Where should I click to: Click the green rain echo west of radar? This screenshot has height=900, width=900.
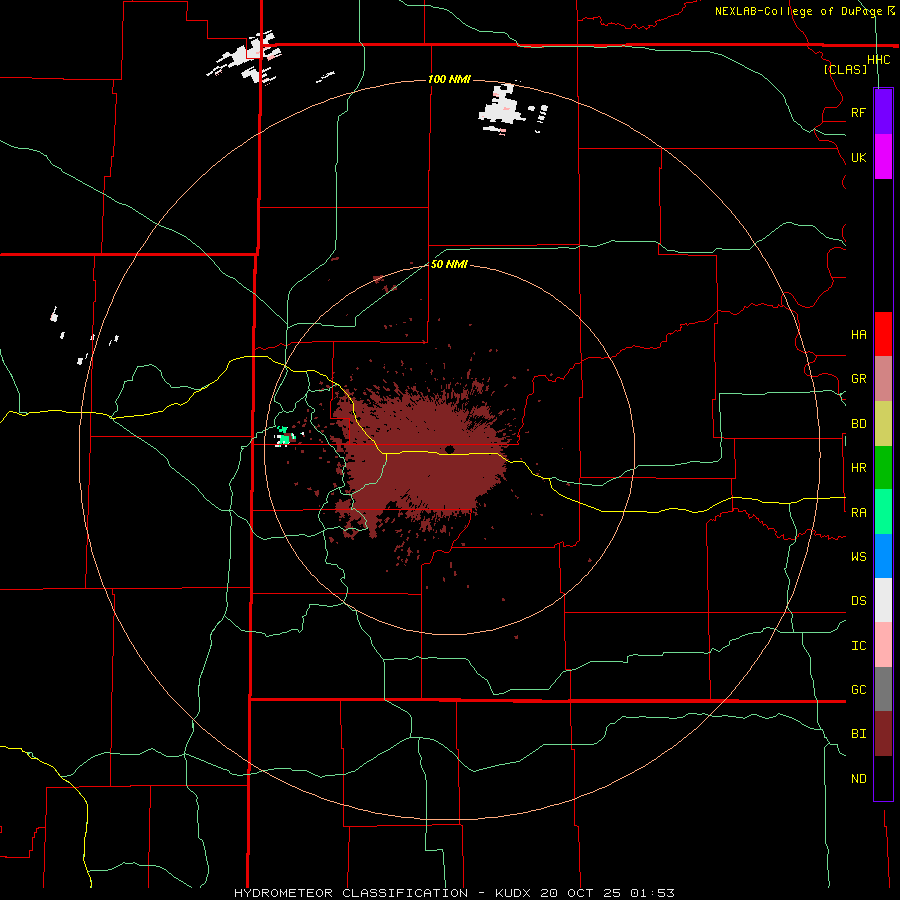pos(284,438)
